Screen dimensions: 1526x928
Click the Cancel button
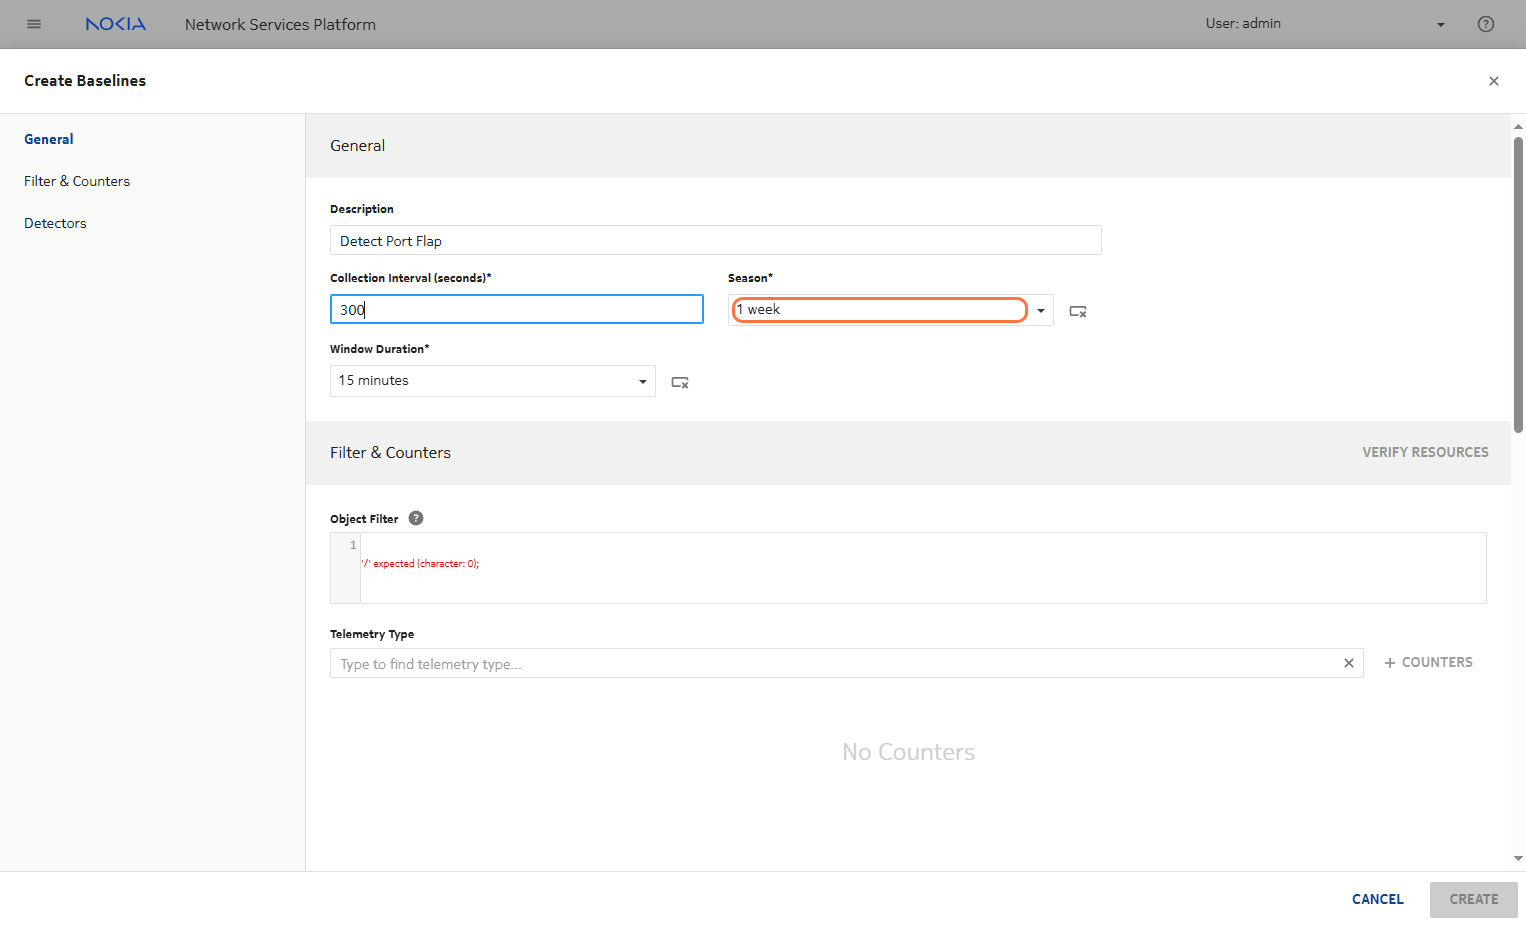click(x=1377, y=899)
